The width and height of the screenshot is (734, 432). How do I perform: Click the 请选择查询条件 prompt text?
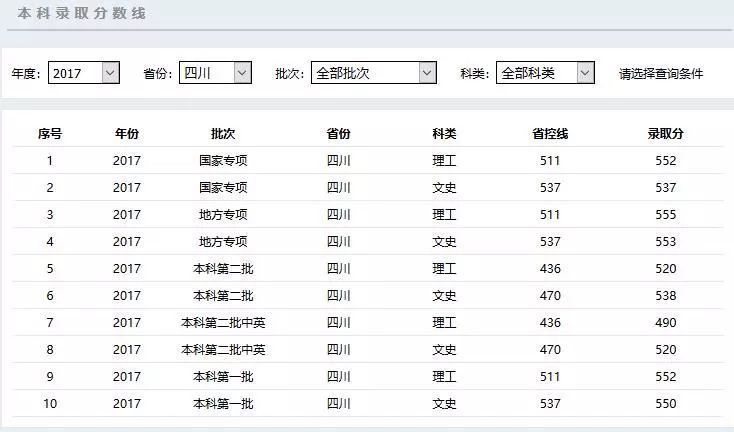click(x=660, y=74)
